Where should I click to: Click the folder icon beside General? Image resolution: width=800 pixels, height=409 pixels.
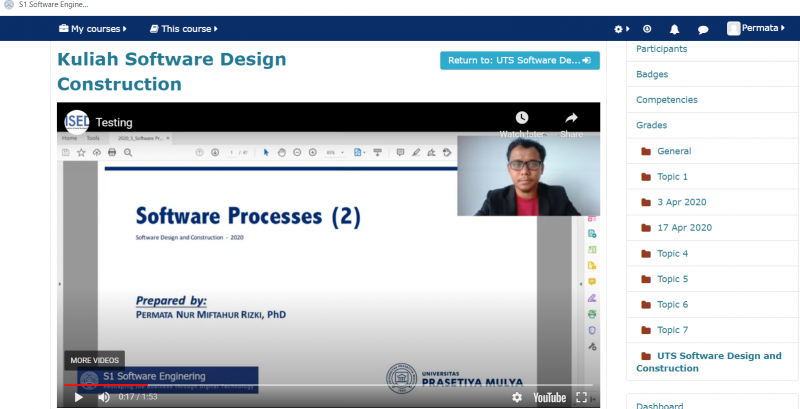[646, 151]
